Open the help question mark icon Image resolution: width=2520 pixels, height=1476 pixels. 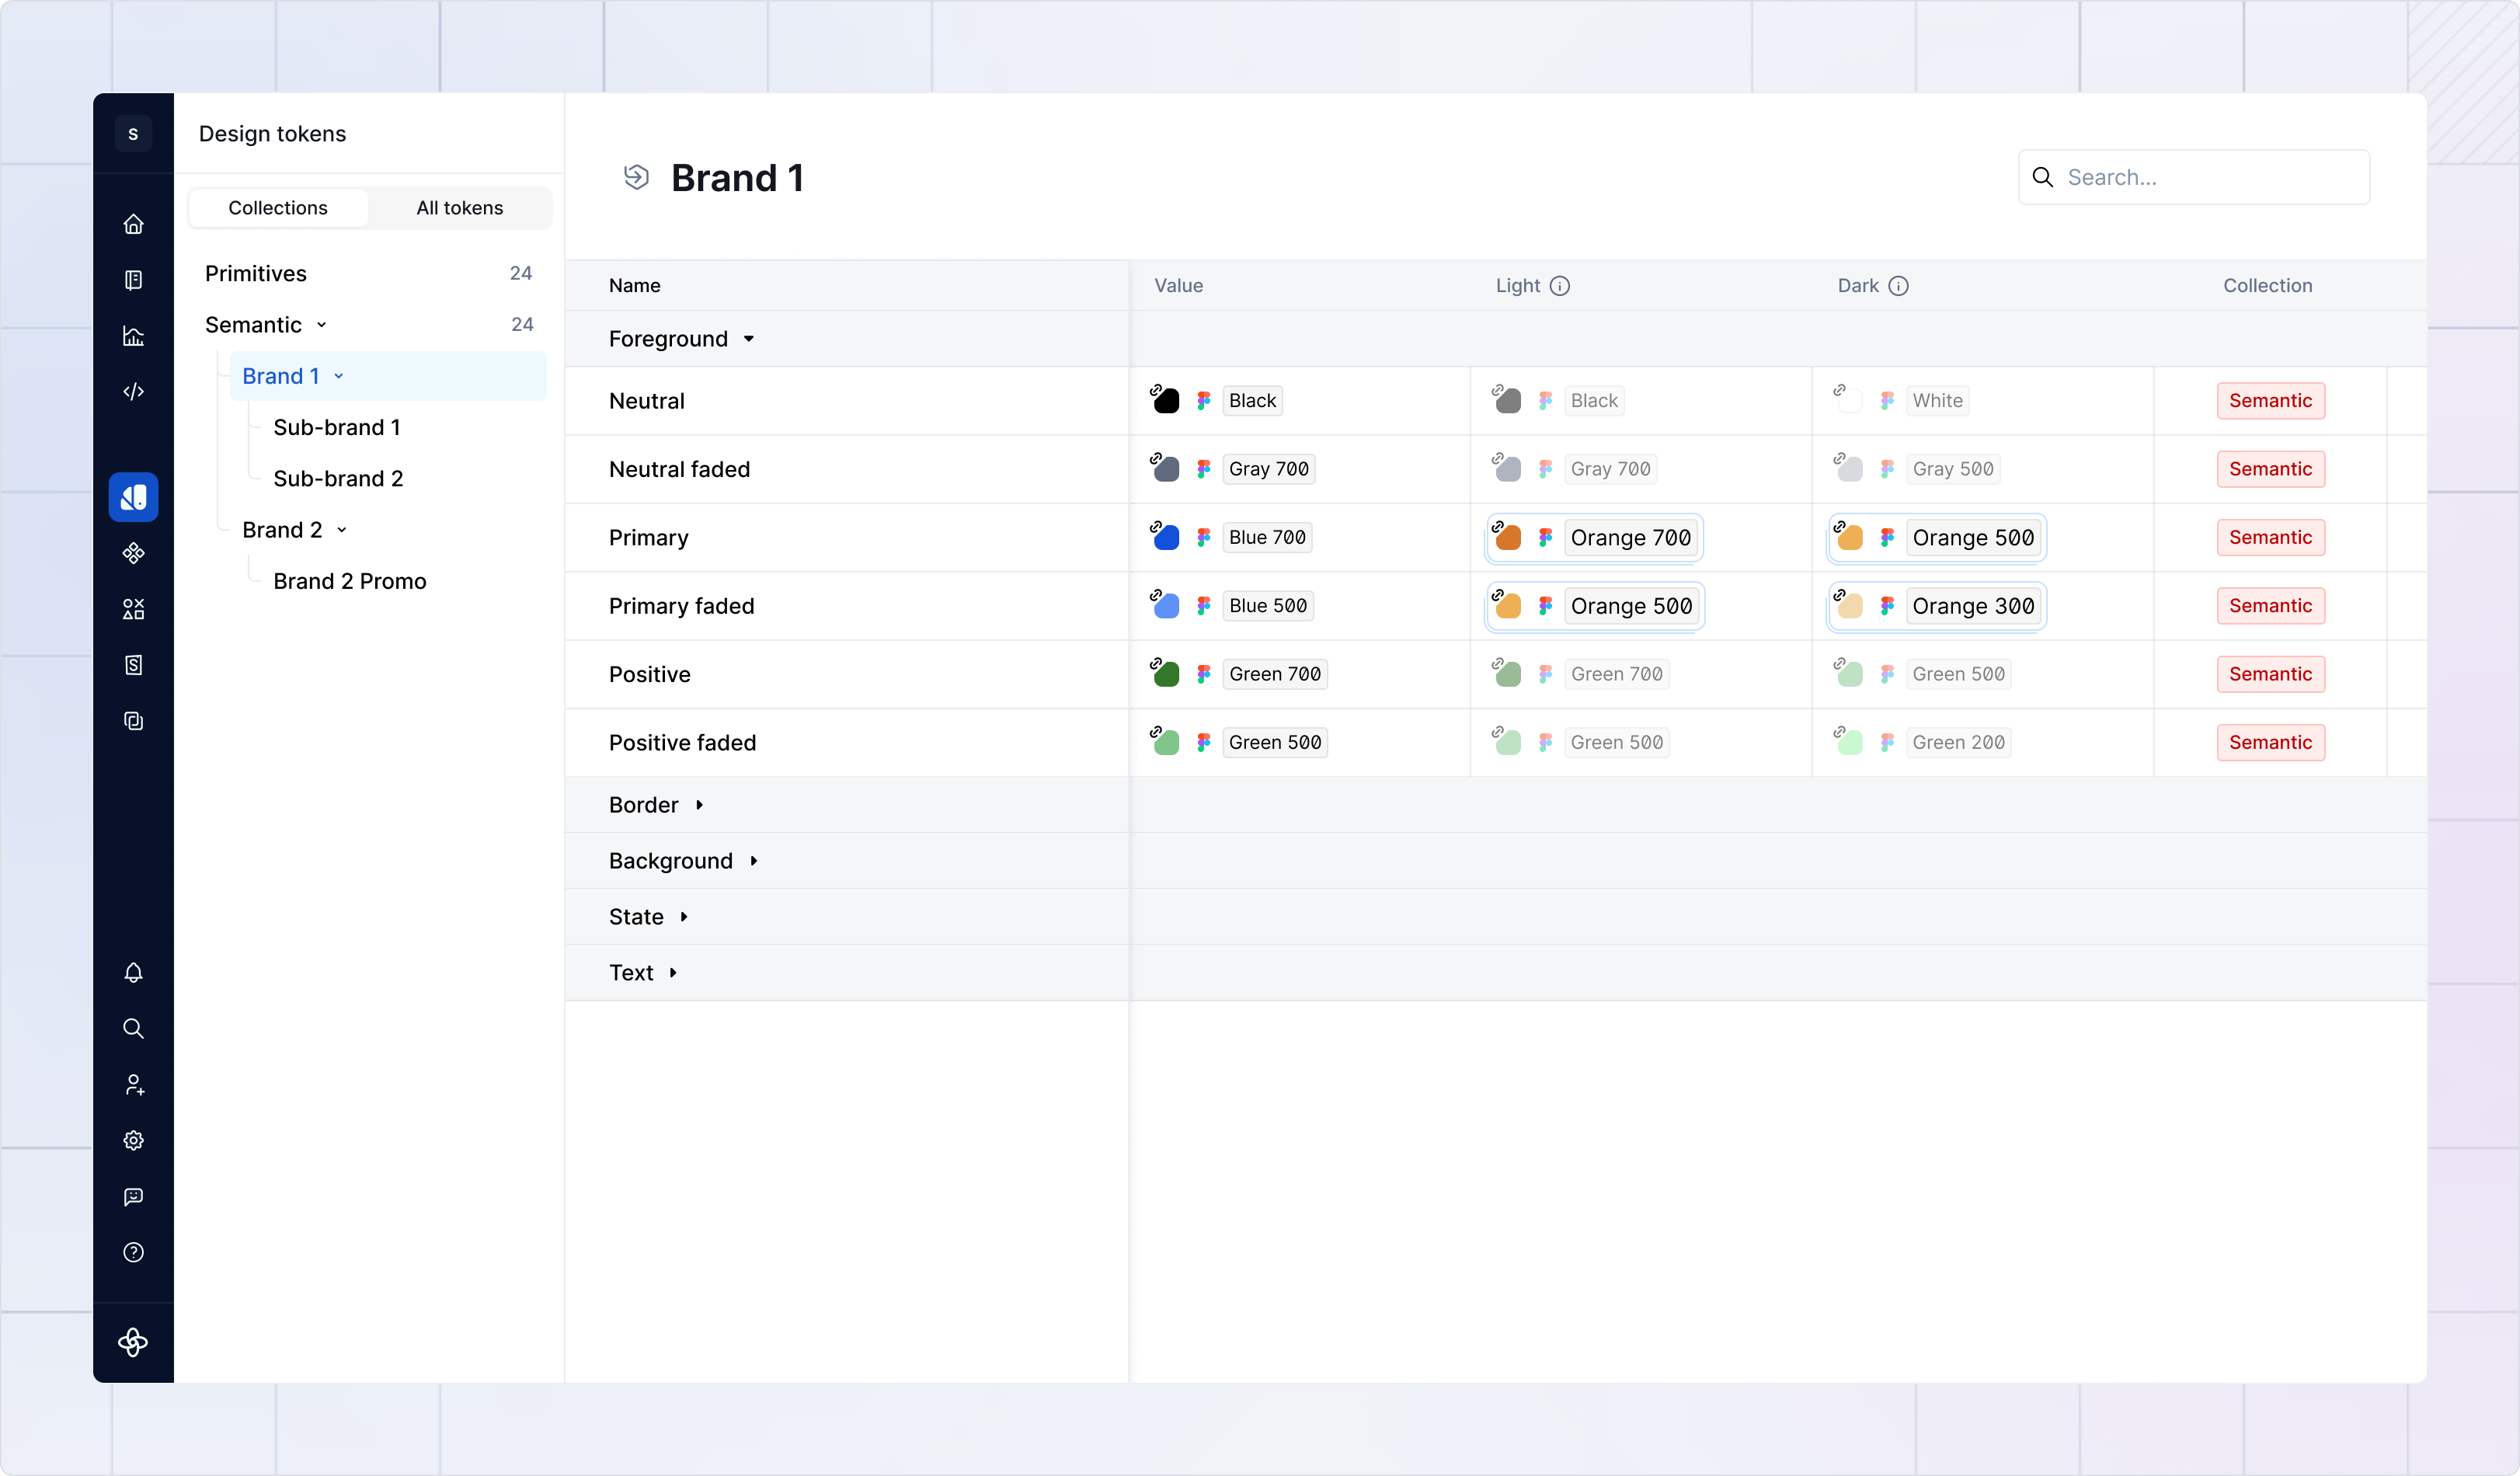point(133,1253)
